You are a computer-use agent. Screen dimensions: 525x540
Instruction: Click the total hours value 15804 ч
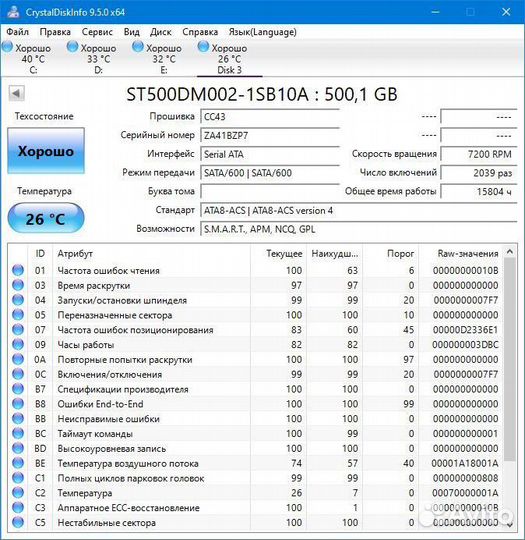point(479,191)
